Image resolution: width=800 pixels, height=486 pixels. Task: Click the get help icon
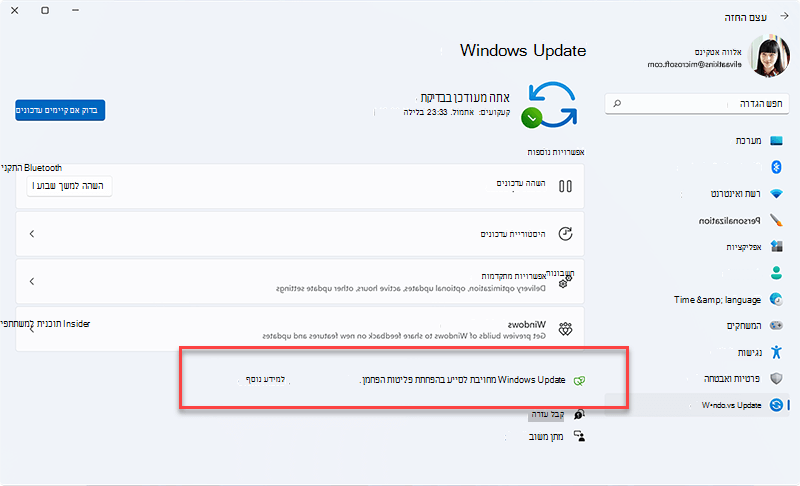(579, 414)
